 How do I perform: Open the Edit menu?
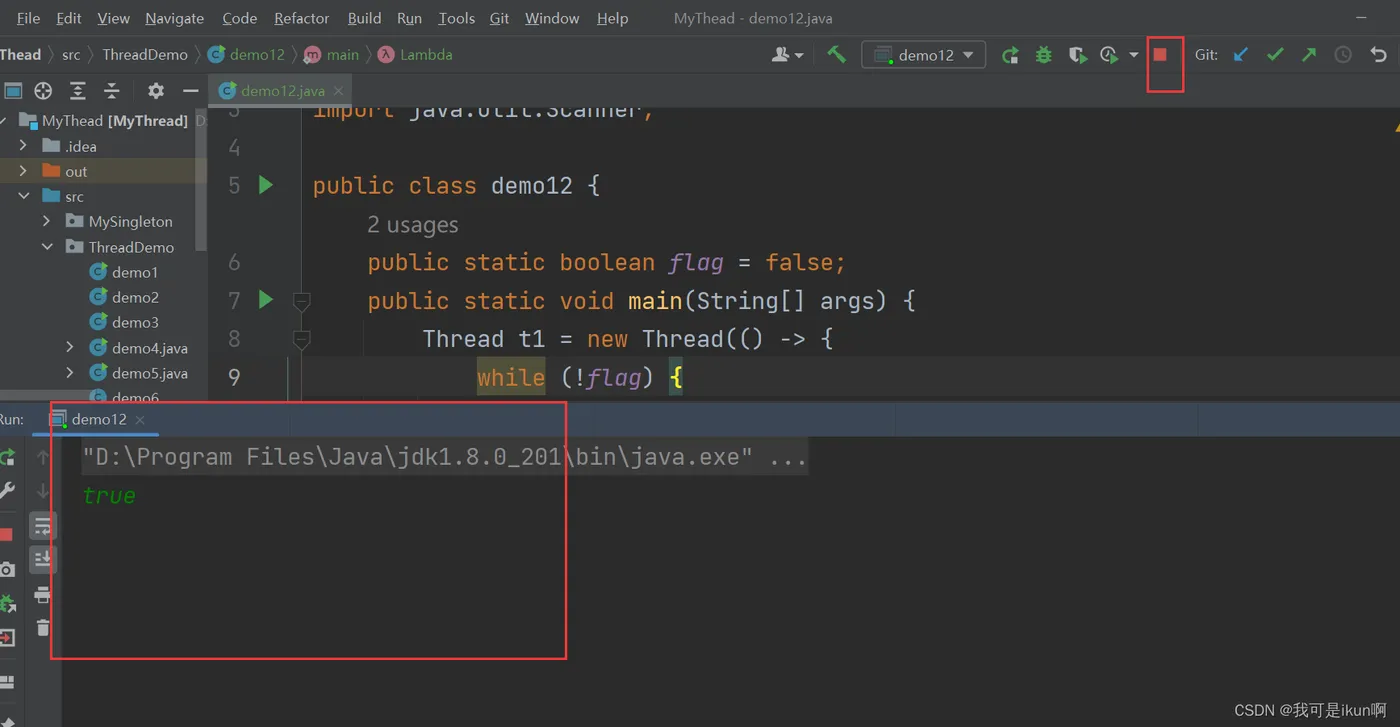coord(69,18)
